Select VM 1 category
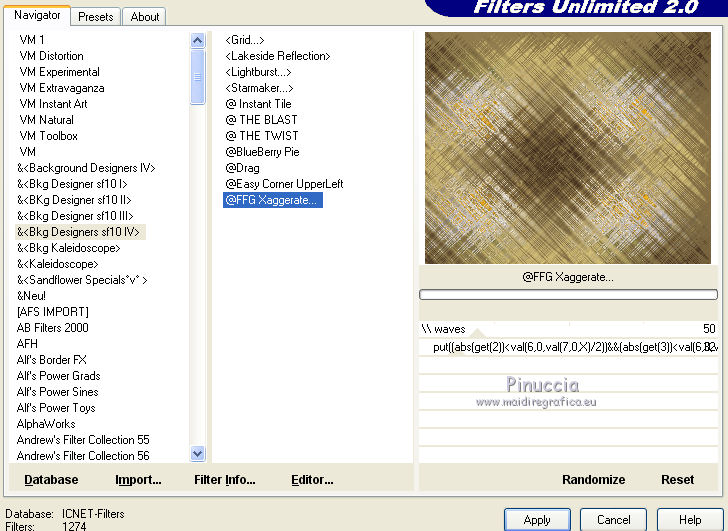Viewport: 728px width, 531px height. [x=32, y=40]
